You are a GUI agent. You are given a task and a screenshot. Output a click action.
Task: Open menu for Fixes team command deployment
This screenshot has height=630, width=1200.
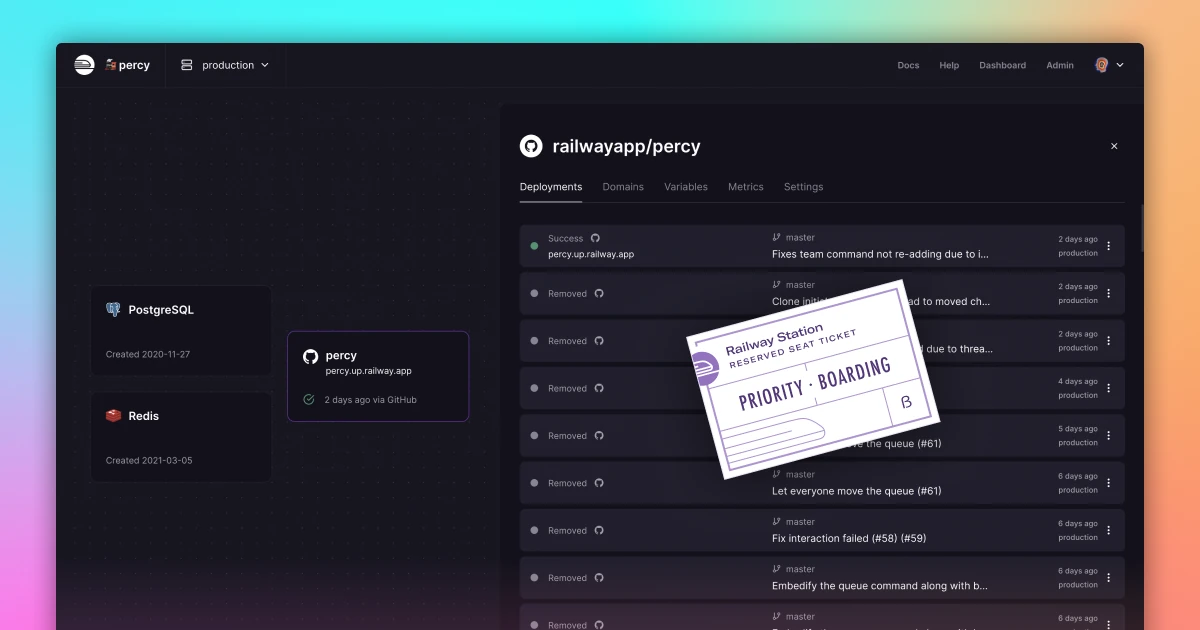pyautogui.click(x=1108, y=246)
